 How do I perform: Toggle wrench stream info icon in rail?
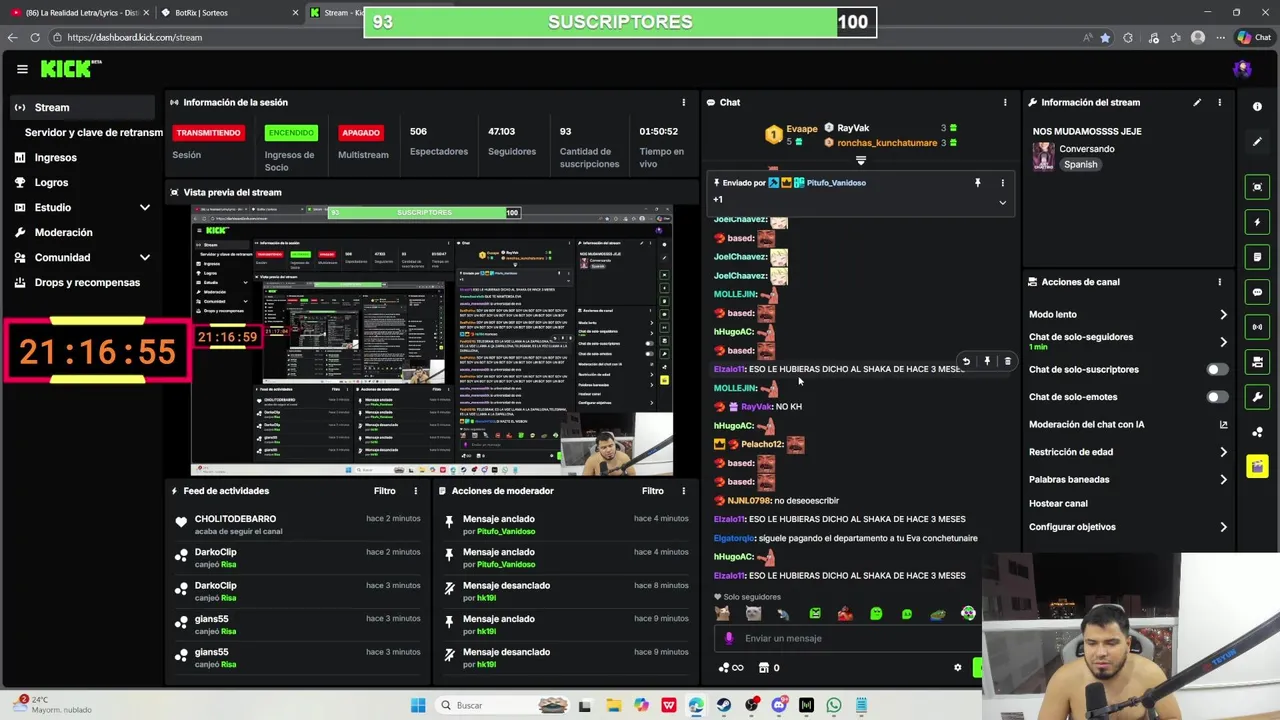(1257, 397)
